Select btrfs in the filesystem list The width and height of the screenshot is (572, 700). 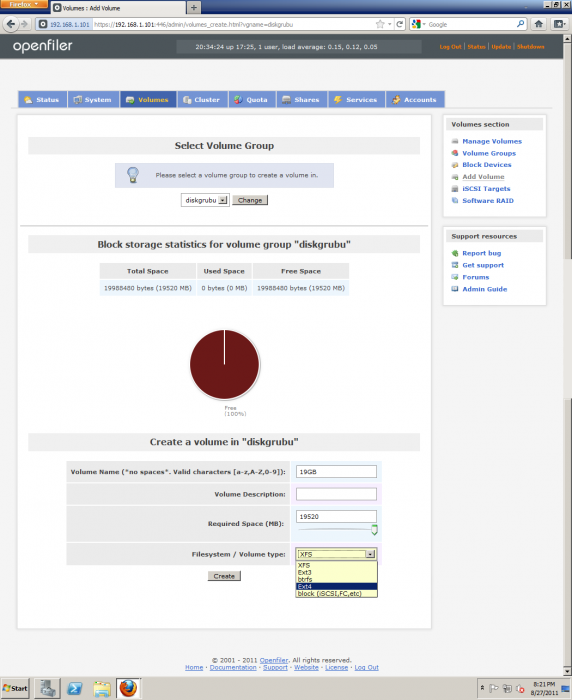[336, 579]
